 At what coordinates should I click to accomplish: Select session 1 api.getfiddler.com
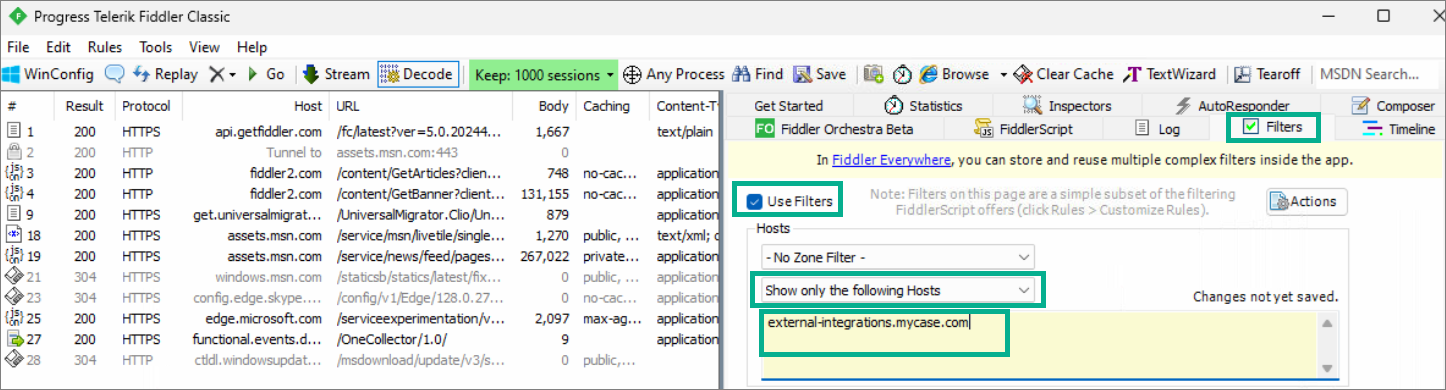tap(361, 131)
